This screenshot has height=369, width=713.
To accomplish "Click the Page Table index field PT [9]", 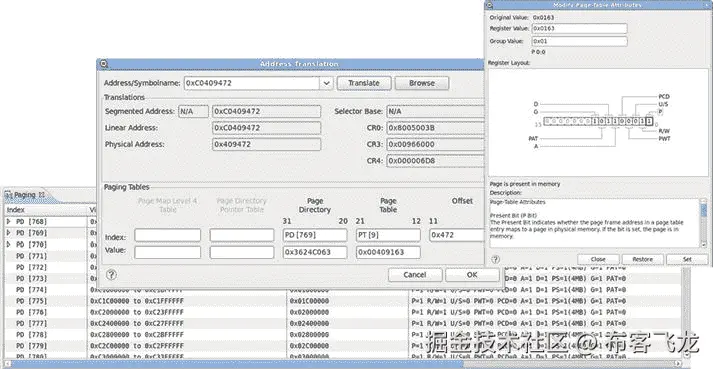I will (388, 235).
